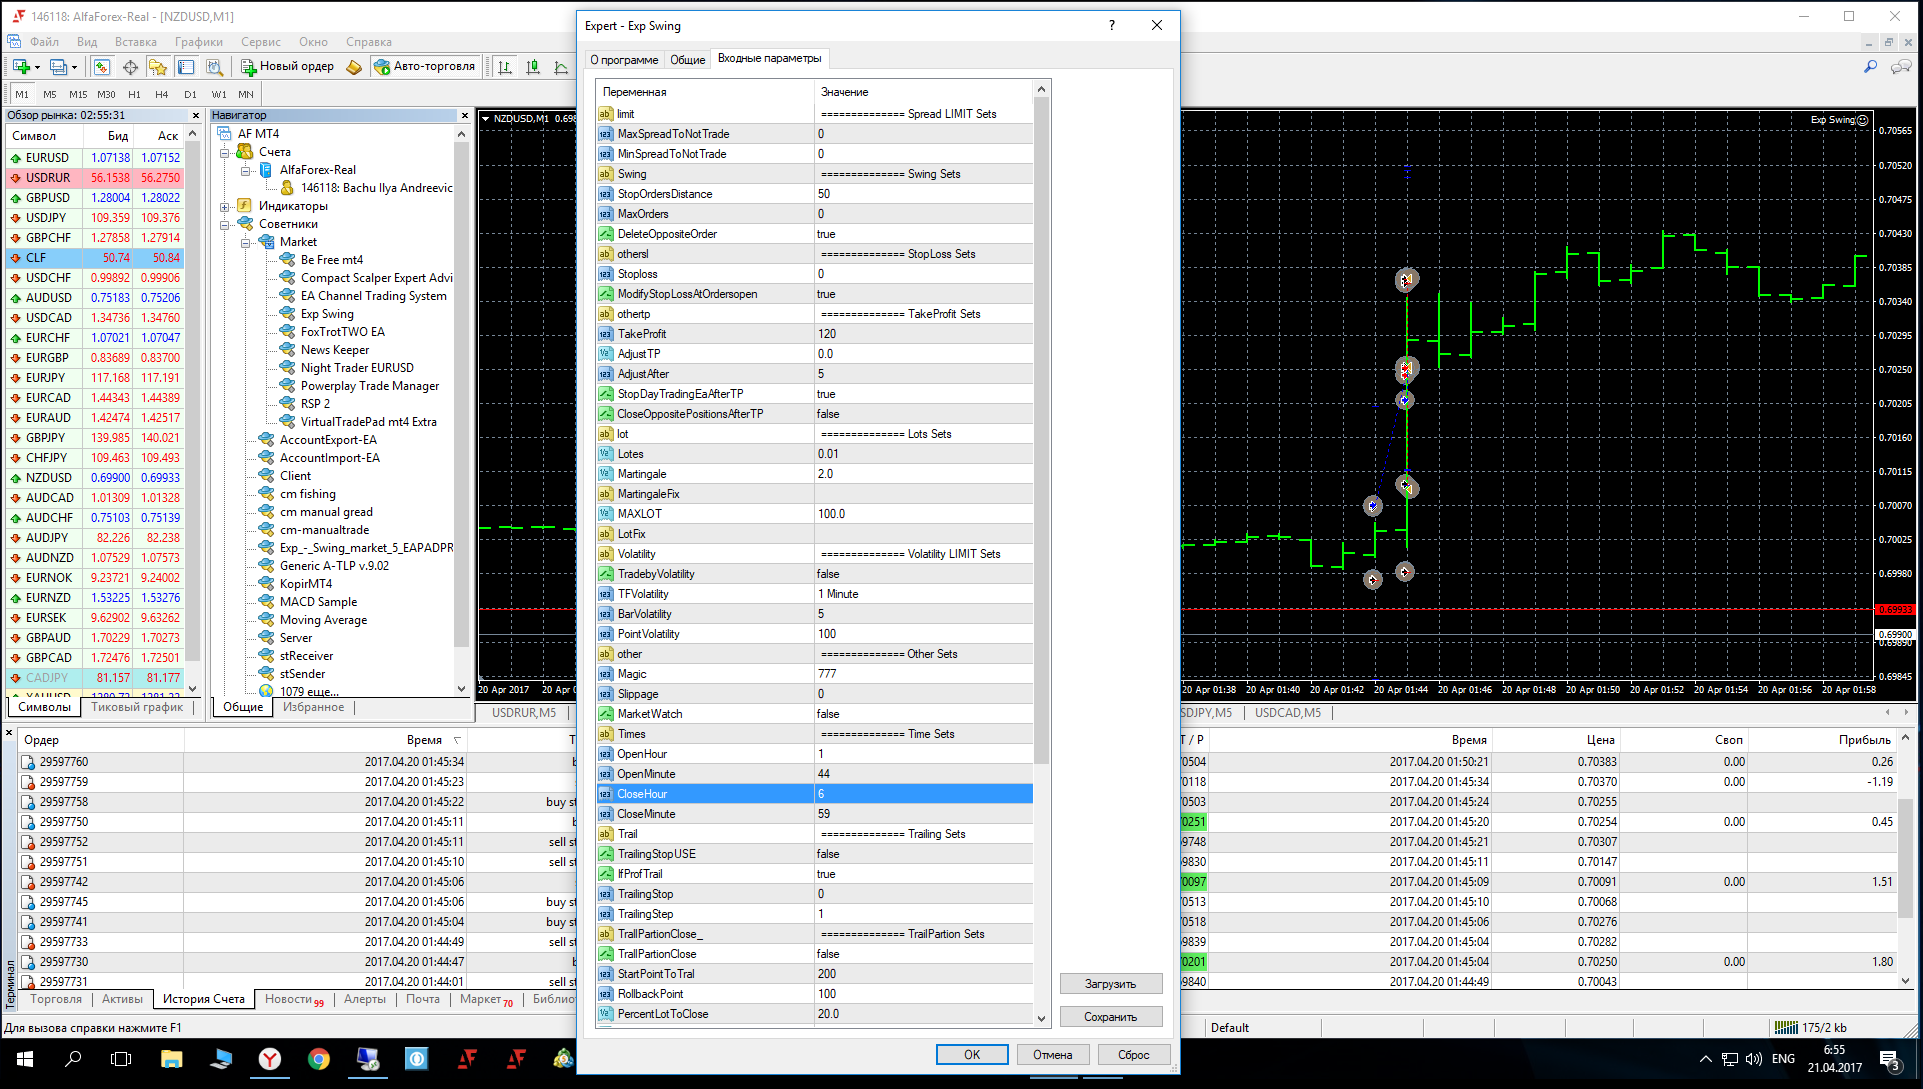Open Profiles dropdown arrow in toolbar
Viewport: 1923px width, 1089px height.
(x=74, y=68)
